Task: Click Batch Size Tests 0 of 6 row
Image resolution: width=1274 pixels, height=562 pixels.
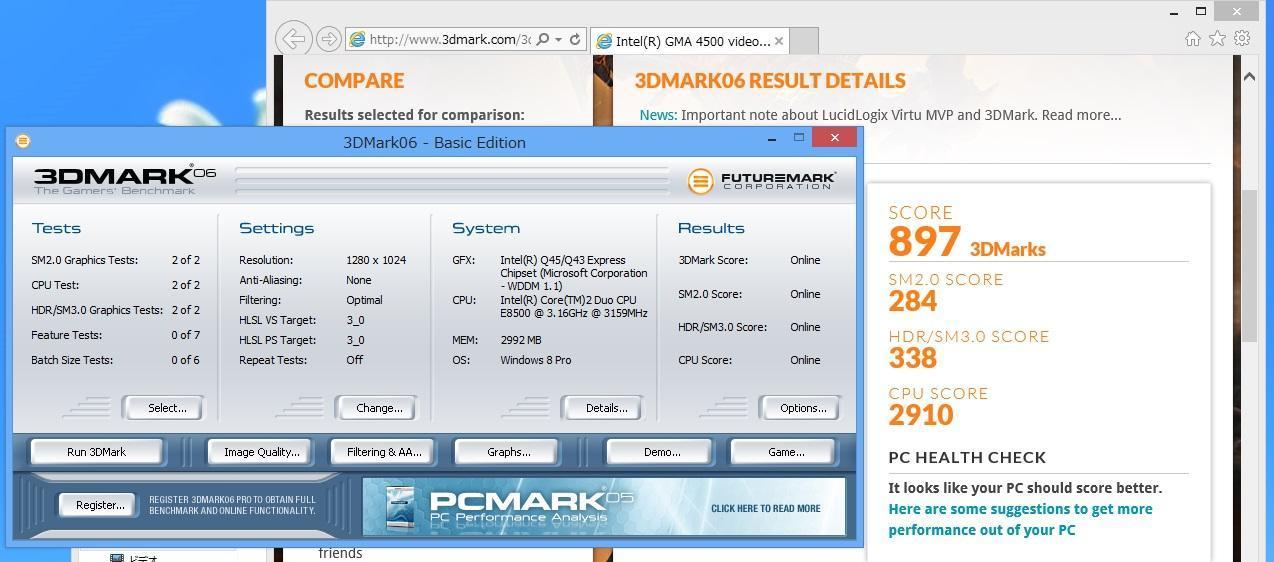Action: 115,360
